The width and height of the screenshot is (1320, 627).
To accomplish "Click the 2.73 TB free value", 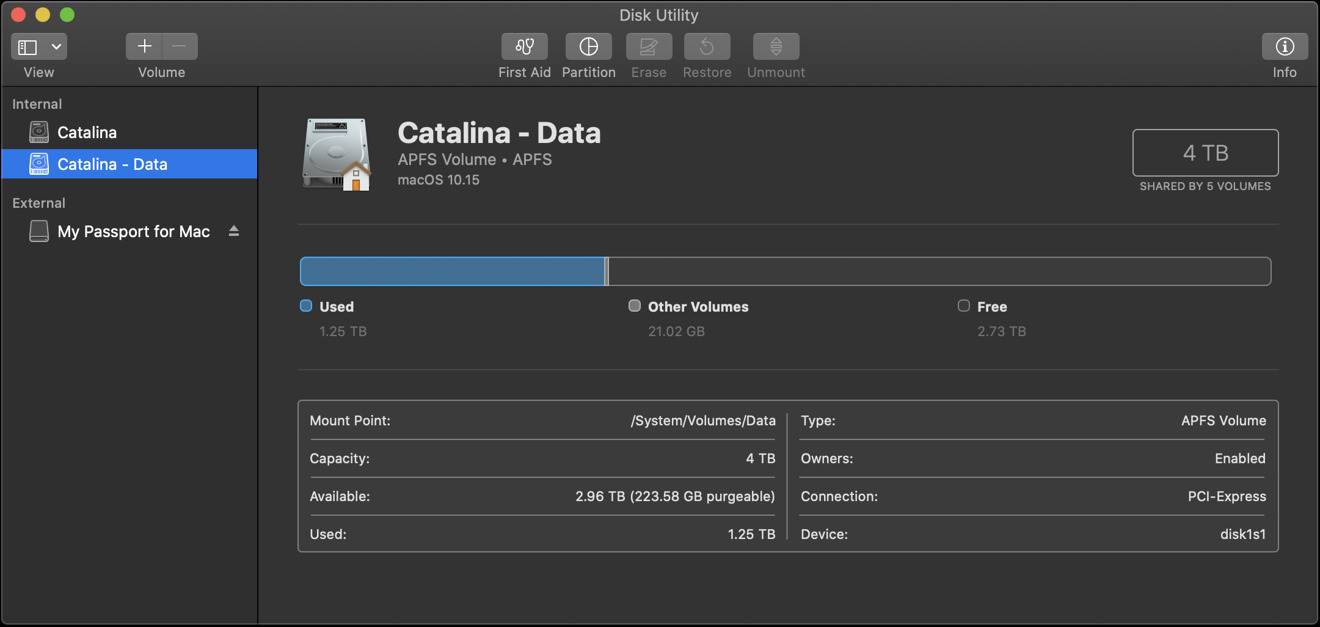I will click(1001, 331).
